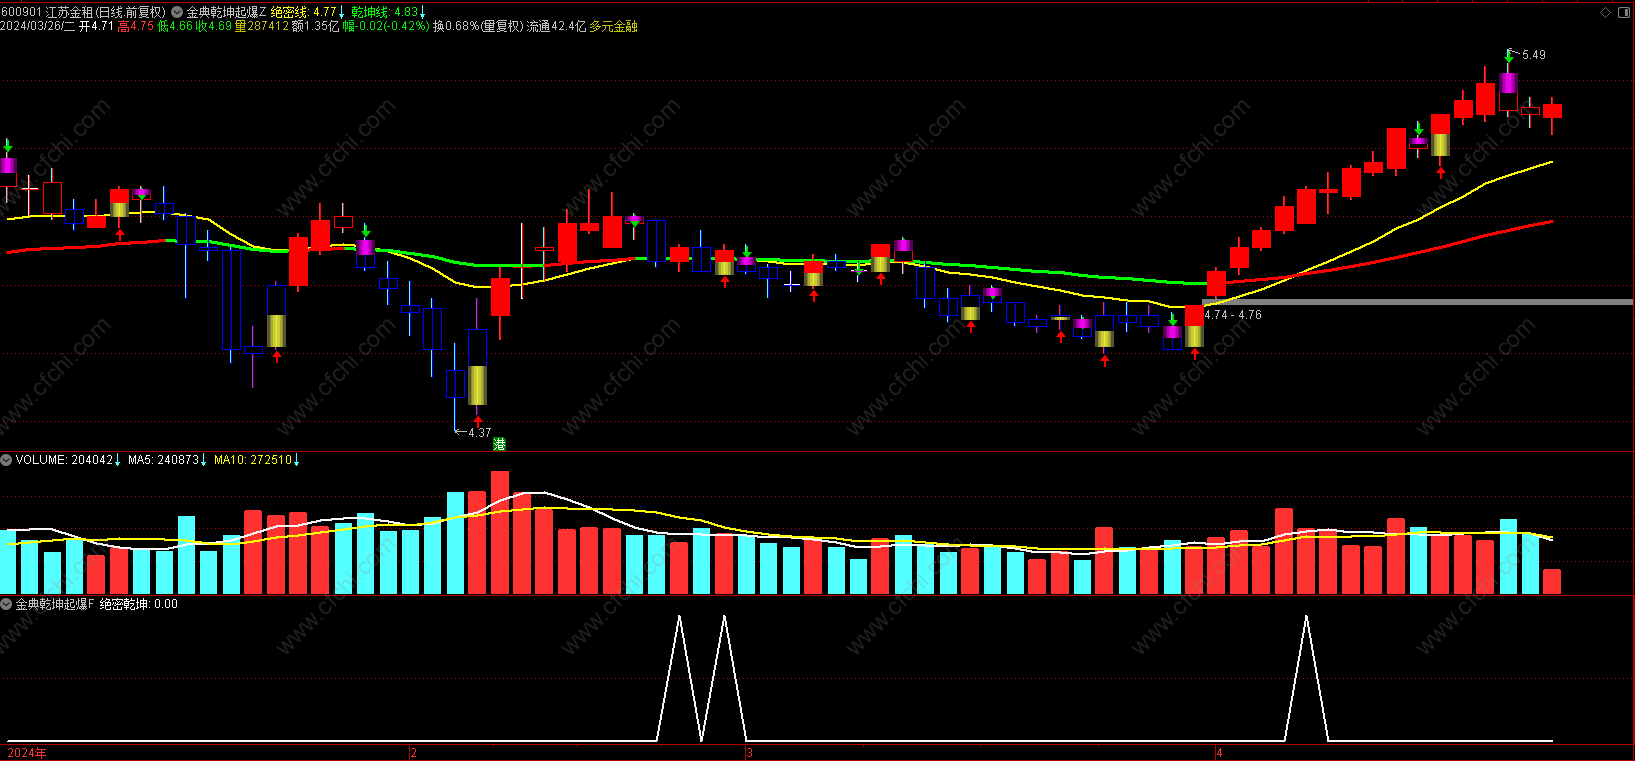Click the red up arrow below 4.37 candle
The height and width of the screenshot is (761, 1635).
click(477, 421)
